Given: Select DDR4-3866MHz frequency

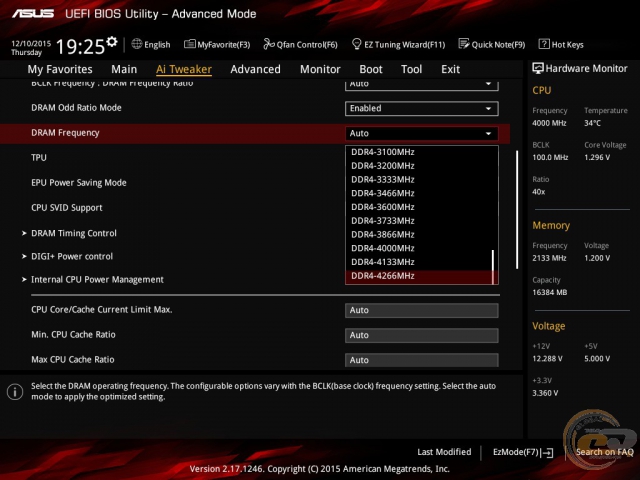Looking at the screenshot, I should pyautogui.click(x=419, y=235).
